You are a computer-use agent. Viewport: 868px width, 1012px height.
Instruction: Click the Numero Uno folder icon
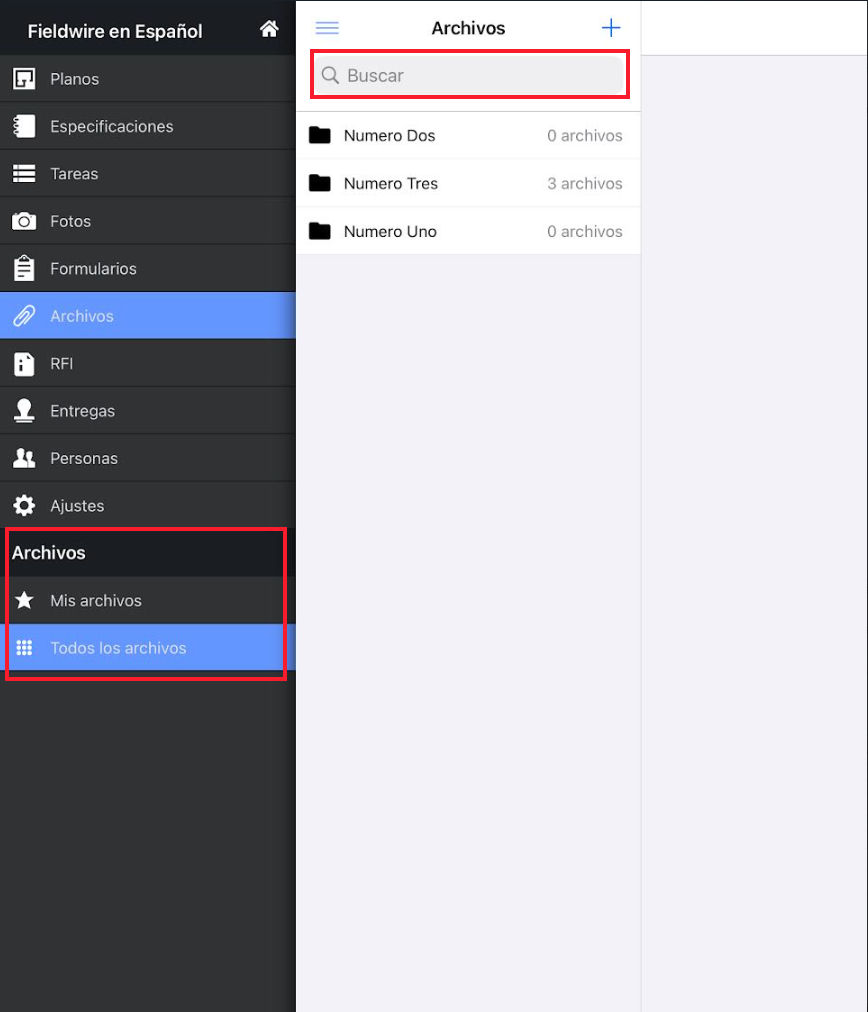pos(319,231)
